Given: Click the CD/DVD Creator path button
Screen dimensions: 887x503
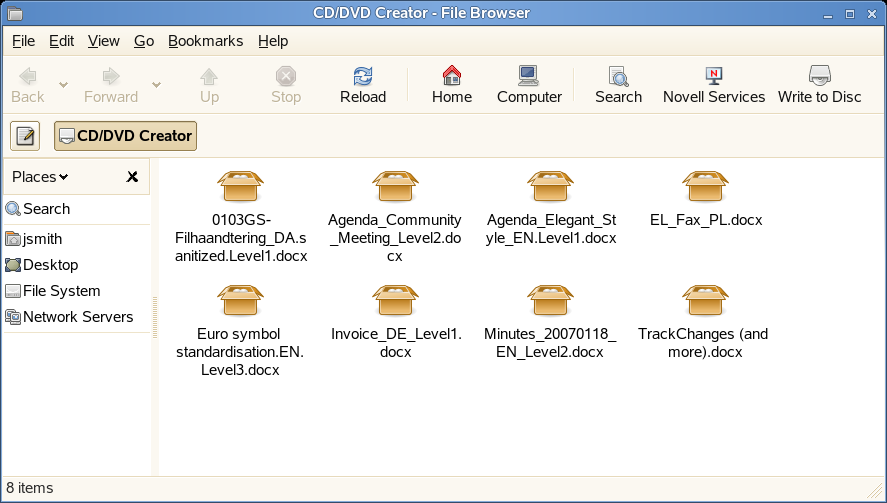Looking at the screenshot, I should pos(126,136).
